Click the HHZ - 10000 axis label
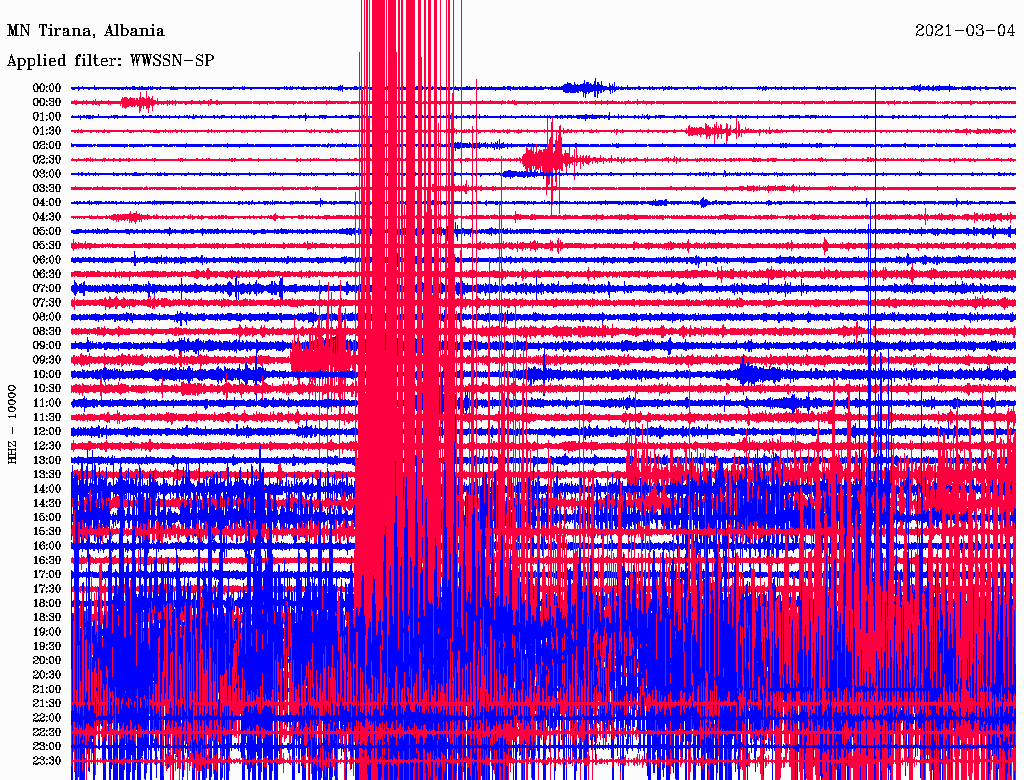This screenshot has width=1024, height=780. (x=12, y=425)
